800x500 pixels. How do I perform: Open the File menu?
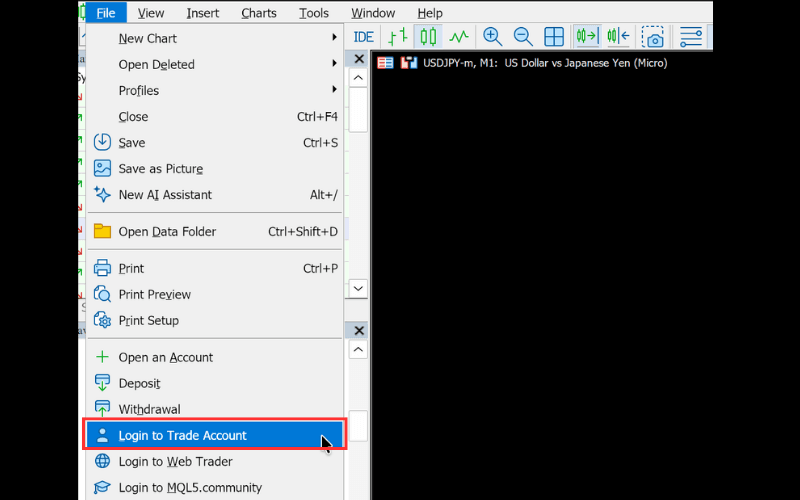pos(106,13)
